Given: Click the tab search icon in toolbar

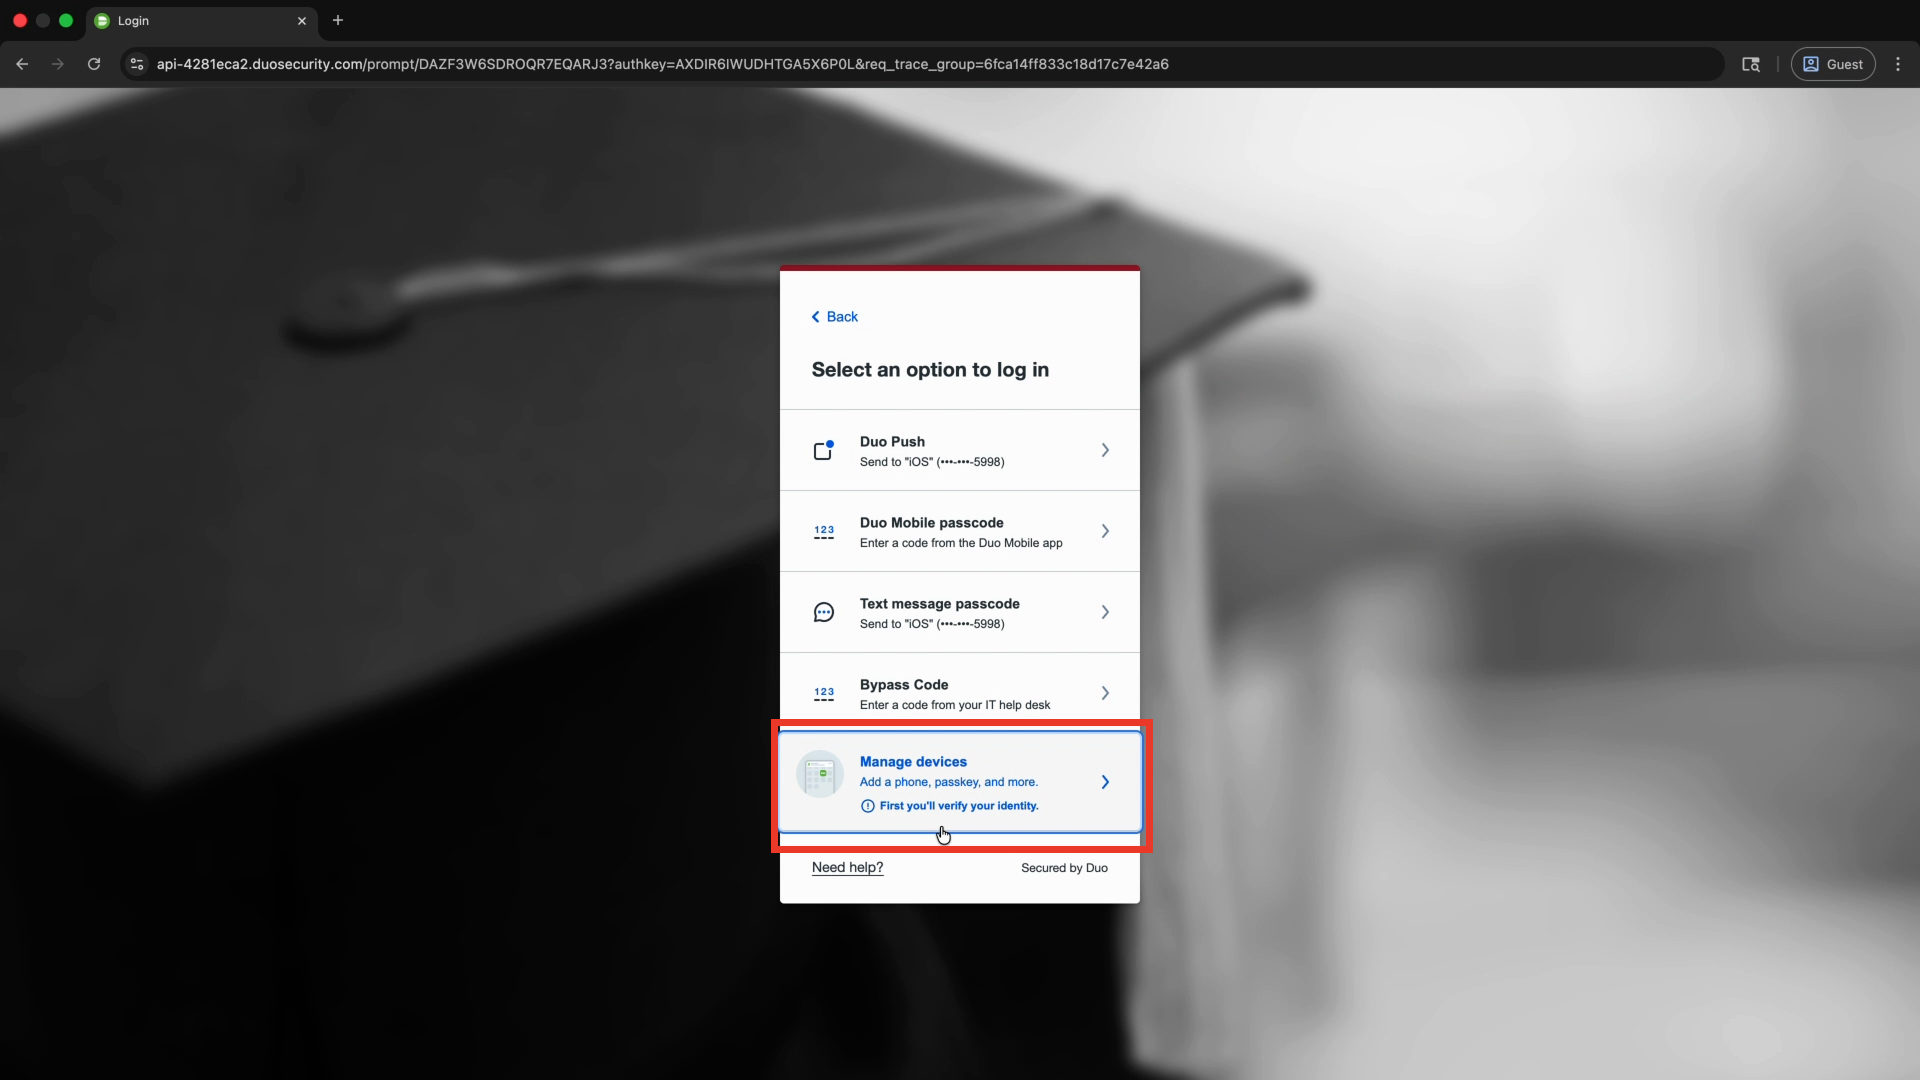Looking at the screenshot, I should (1751, 64).
